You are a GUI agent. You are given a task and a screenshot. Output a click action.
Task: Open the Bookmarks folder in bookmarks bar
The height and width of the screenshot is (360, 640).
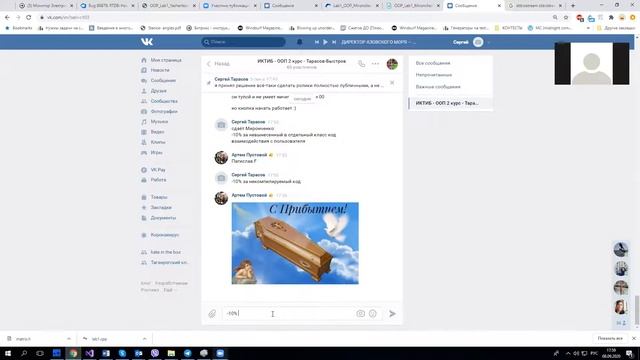tap(19, 28)
